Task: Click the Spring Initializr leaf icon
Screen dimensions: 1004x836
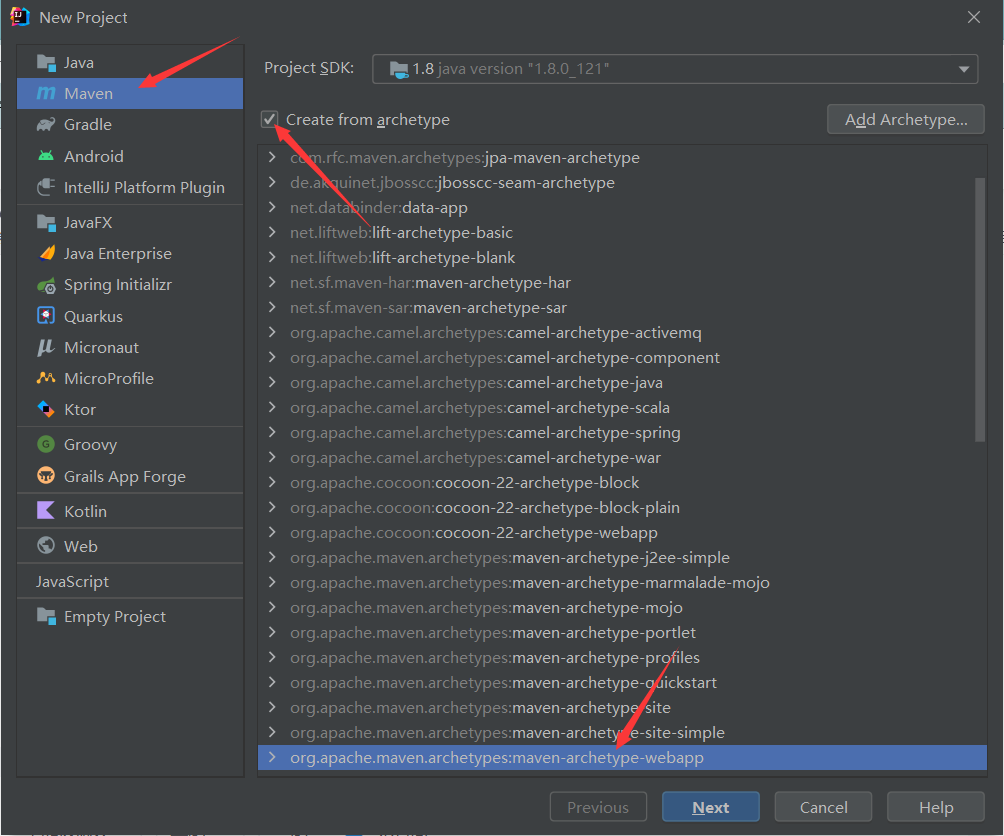Action: coord(46,285)
